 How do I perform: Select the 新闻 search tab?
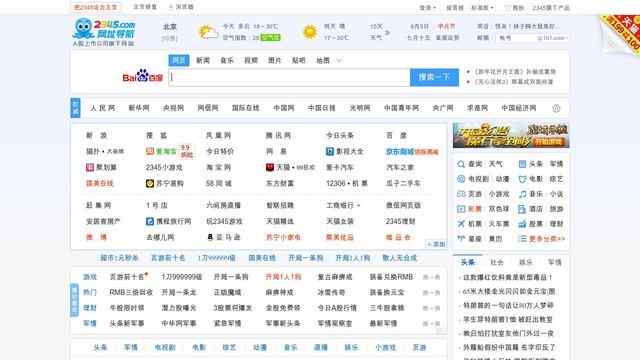tap(203, 60)
